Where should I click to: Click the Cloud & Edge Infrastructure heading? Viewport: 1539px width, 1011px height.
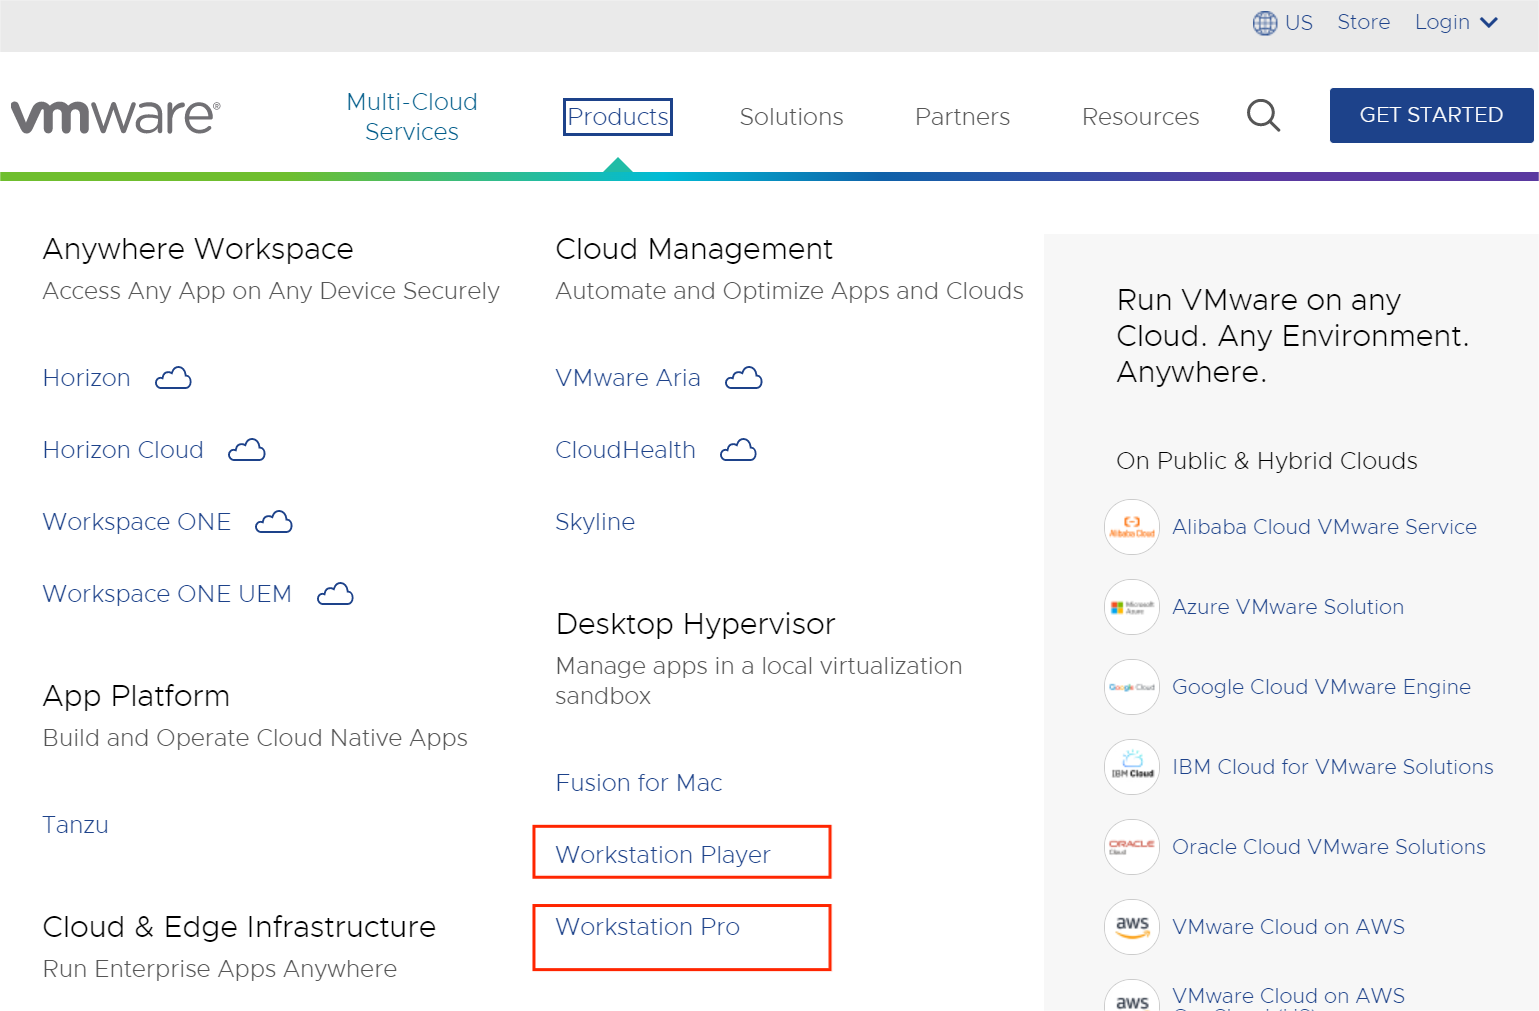tap(239, 927)
